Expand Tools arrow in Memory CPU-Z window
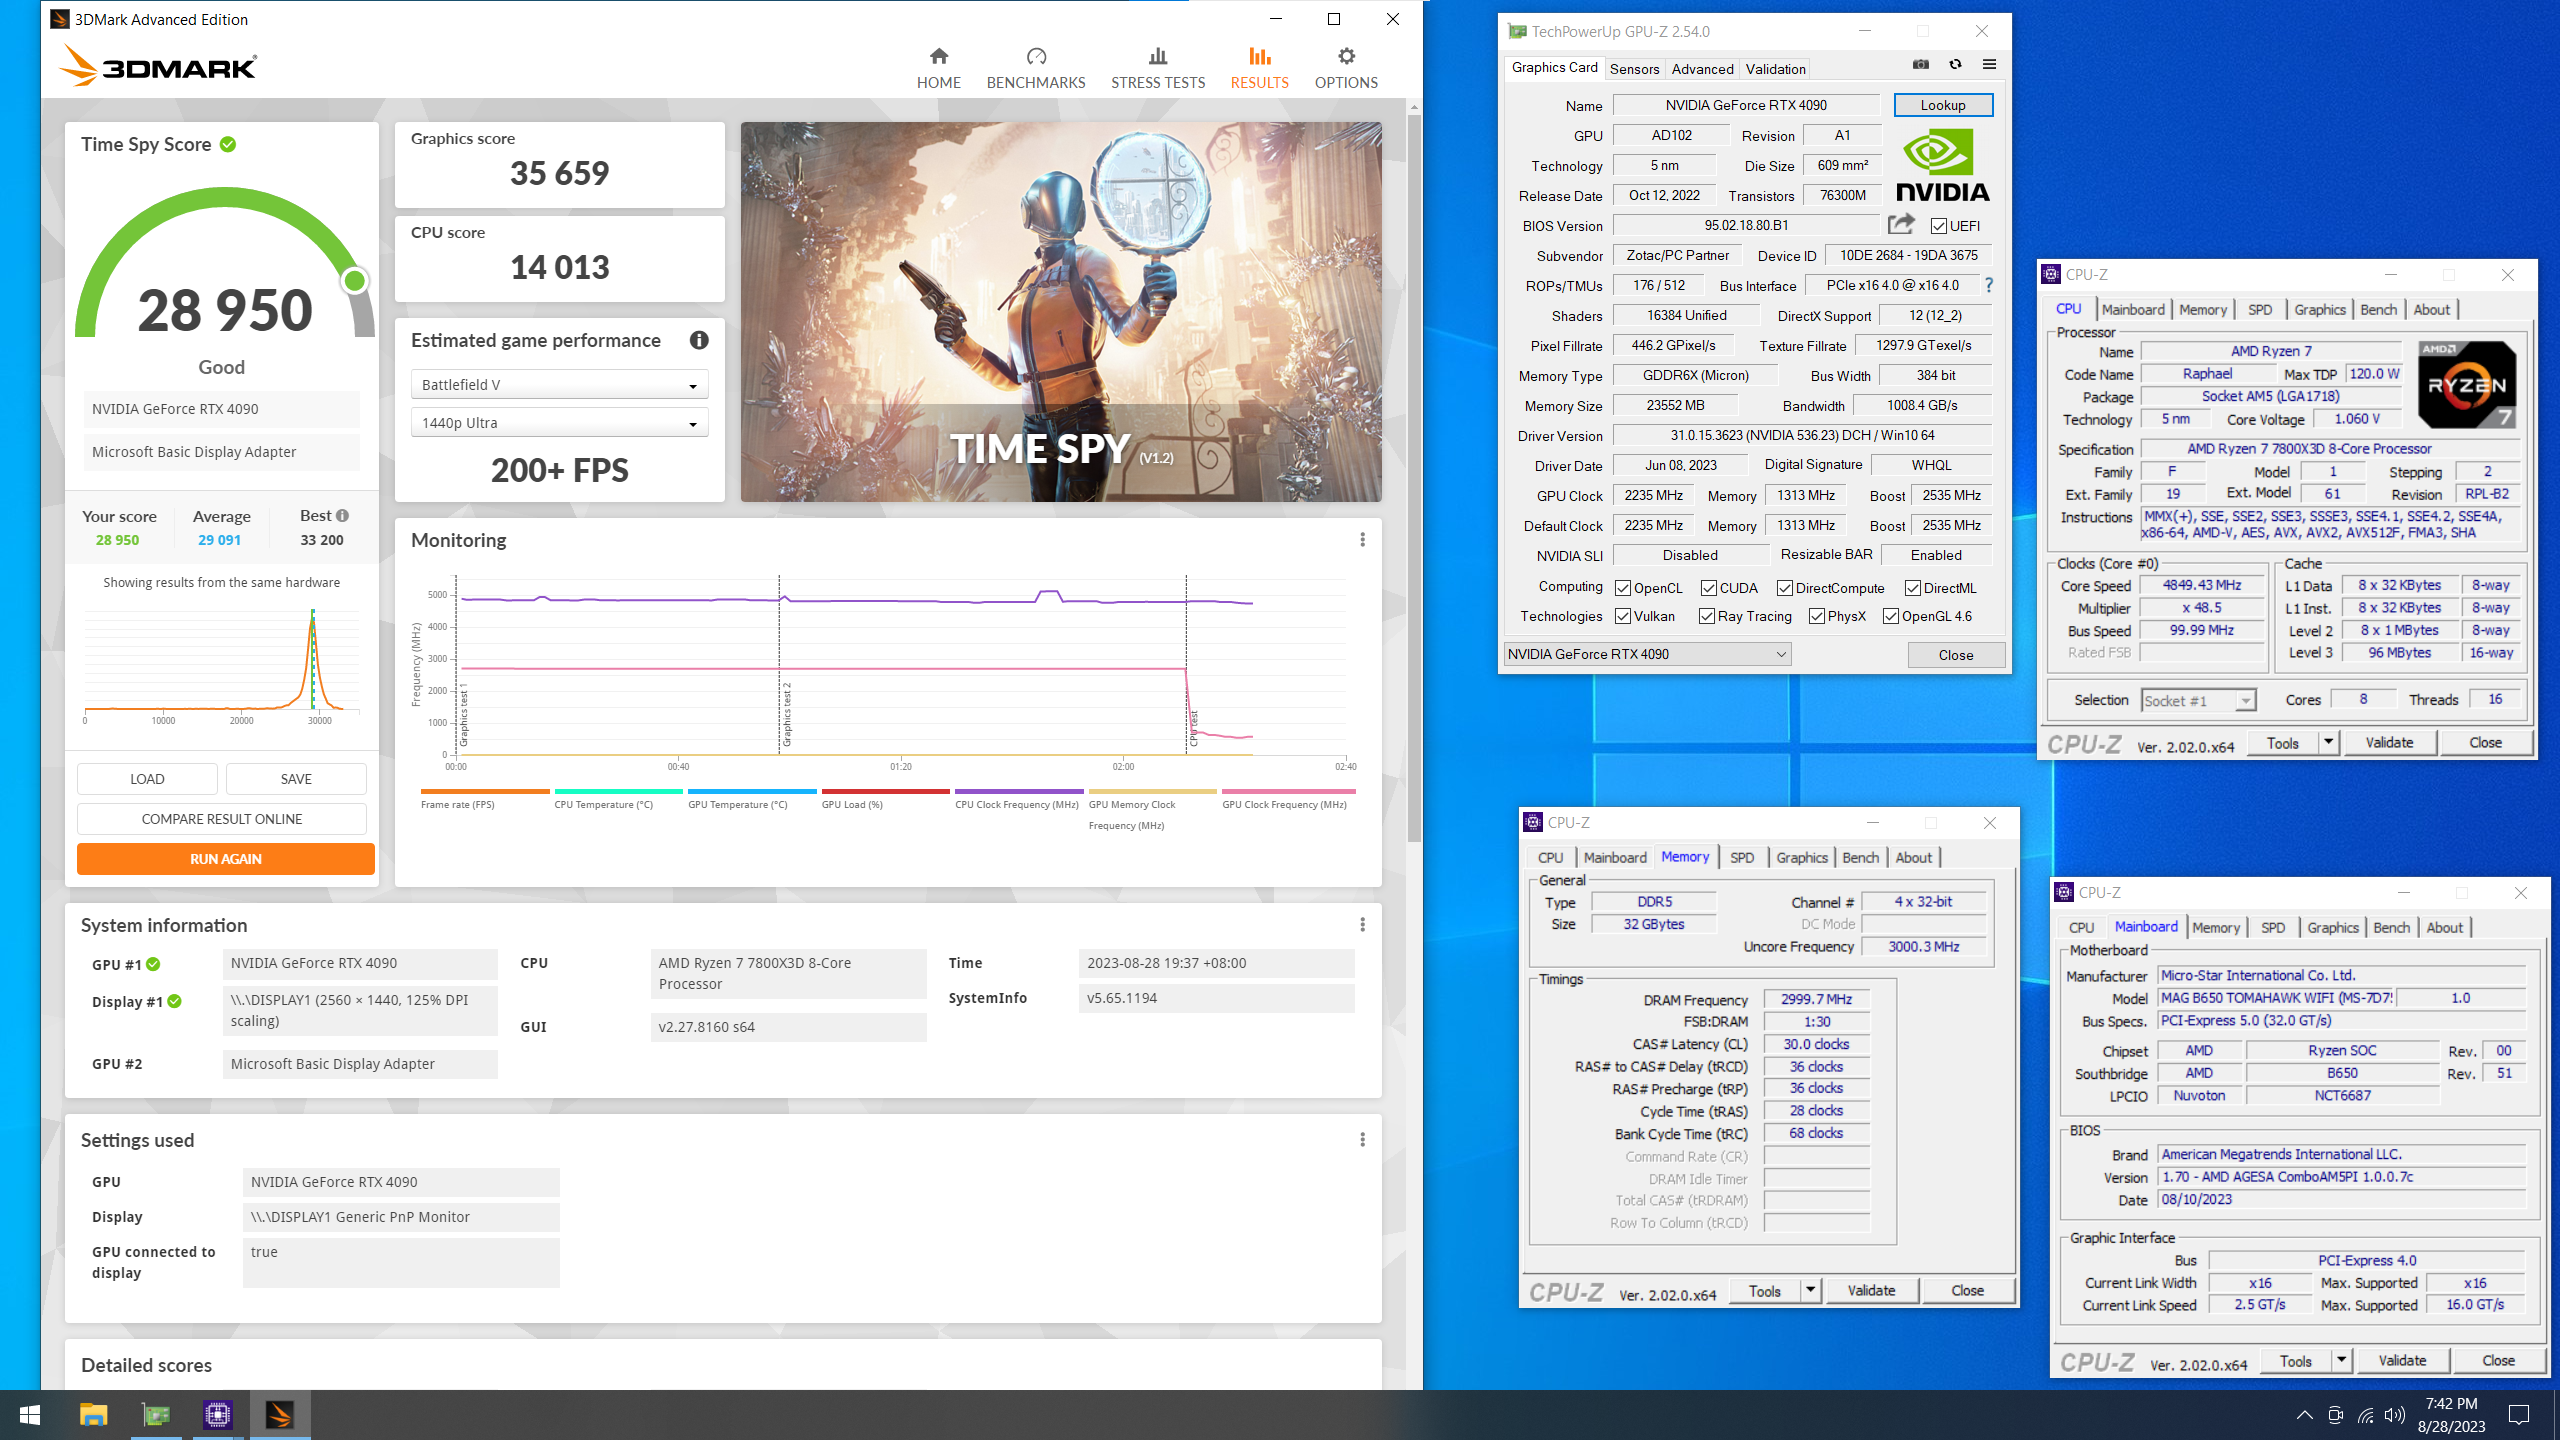Viewport: 2560px width, 1440px height. [1810, 1290]
